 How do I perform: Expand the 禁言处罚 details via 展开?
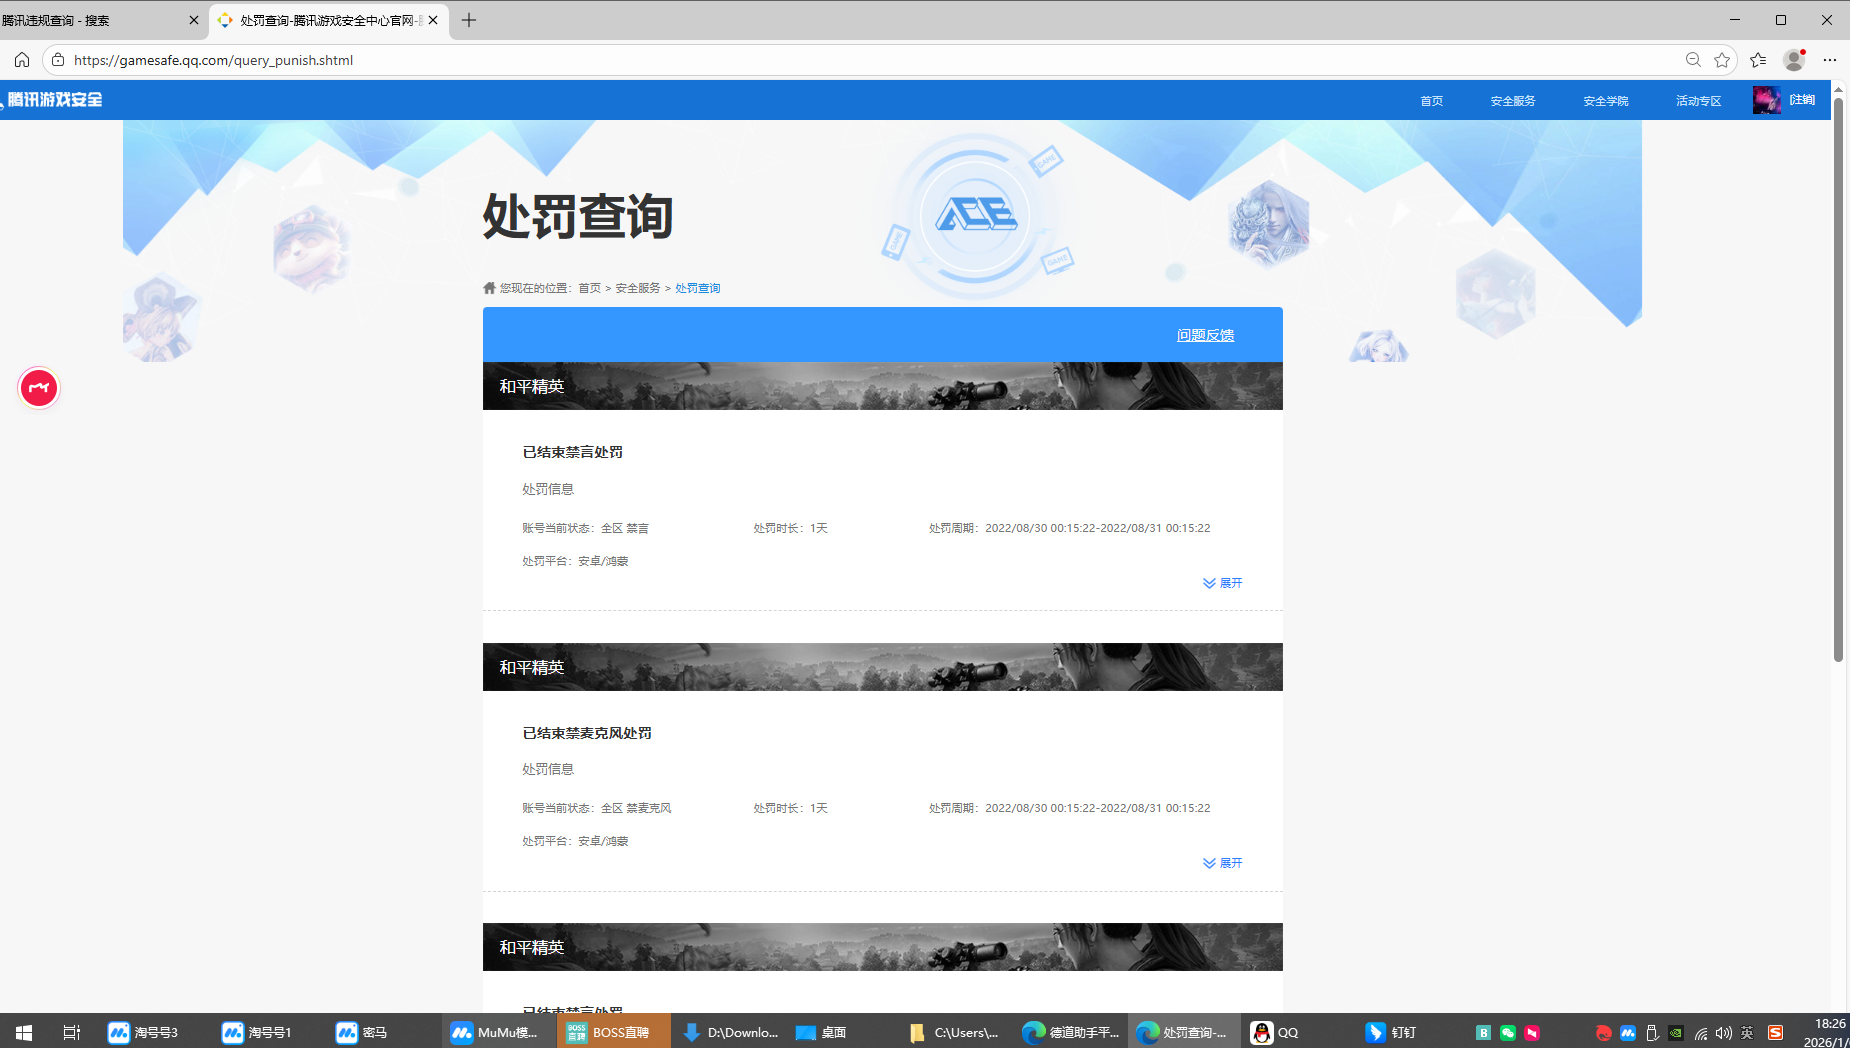pyautogui.click(x=1222, y=582)
